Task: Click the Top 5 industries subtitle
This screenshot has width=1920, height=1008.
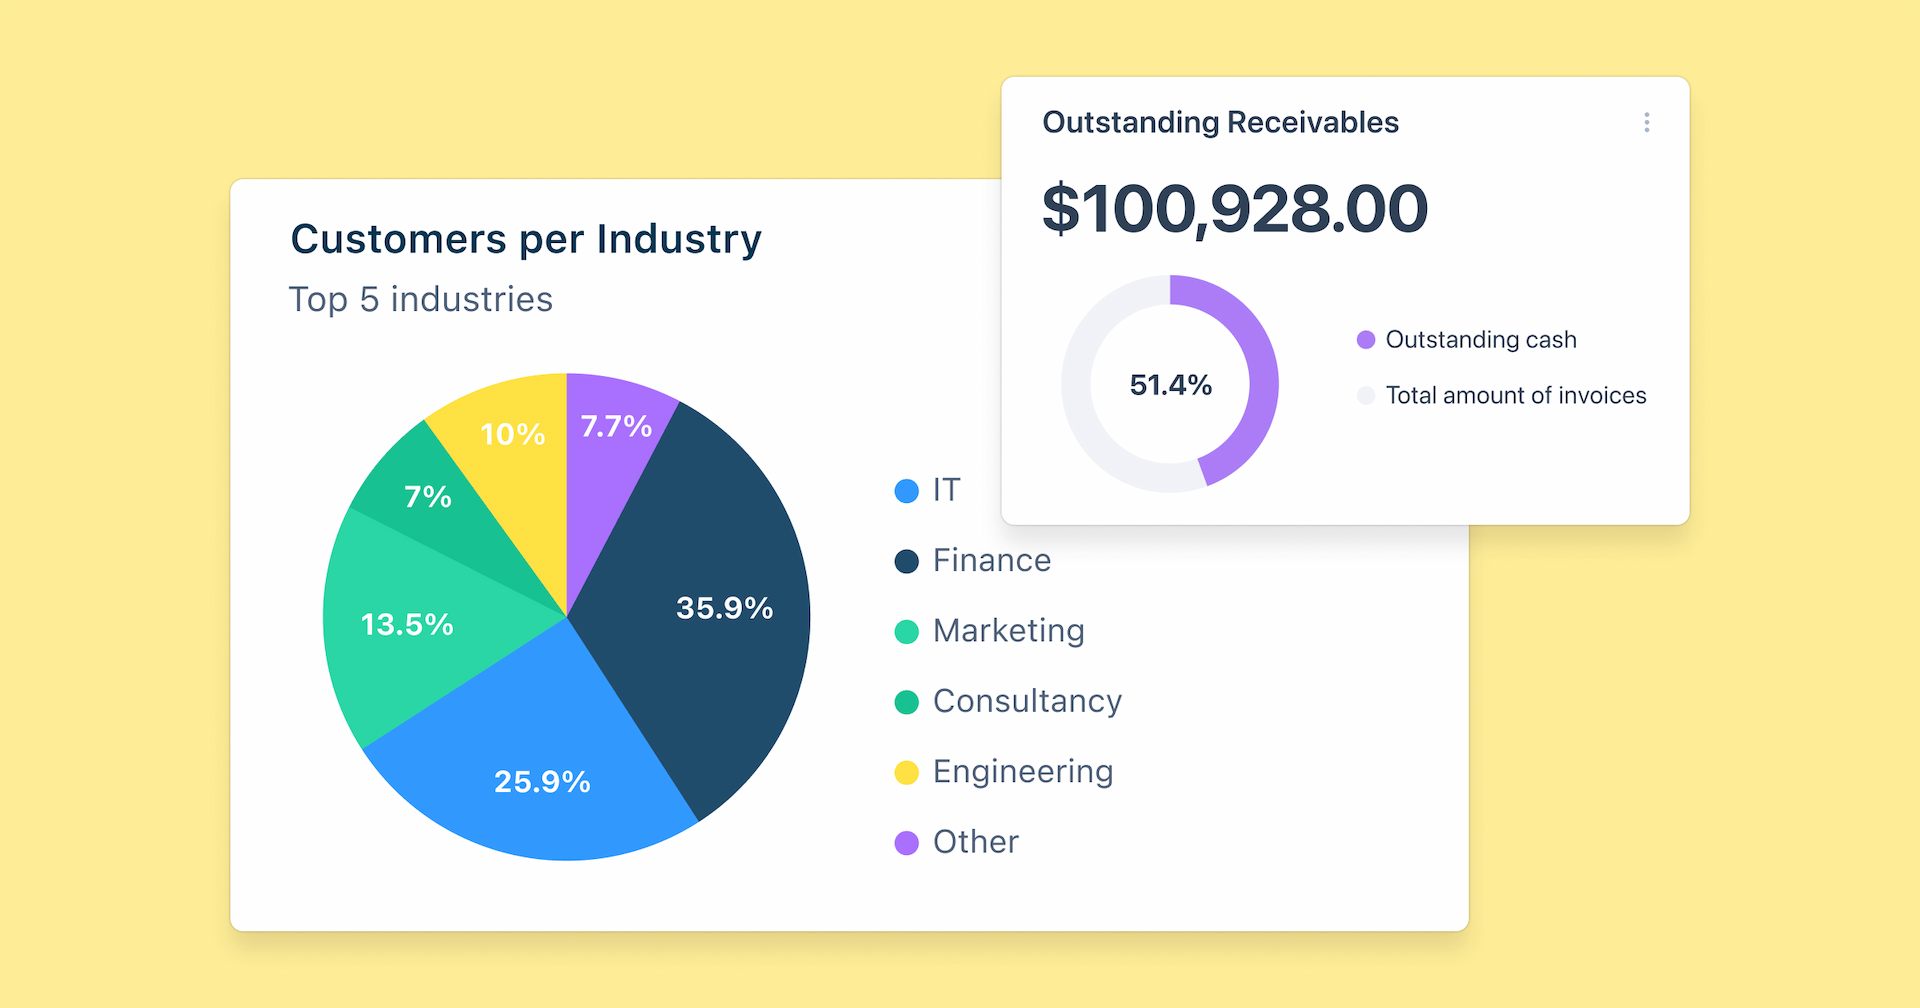Action: point(421,299)
